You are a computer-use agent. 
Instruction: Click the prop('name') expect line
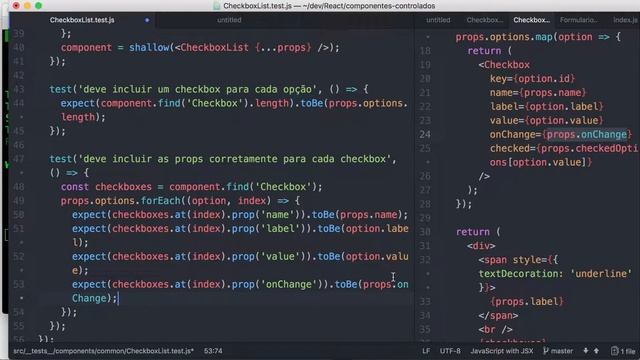[x=240, y=214]
